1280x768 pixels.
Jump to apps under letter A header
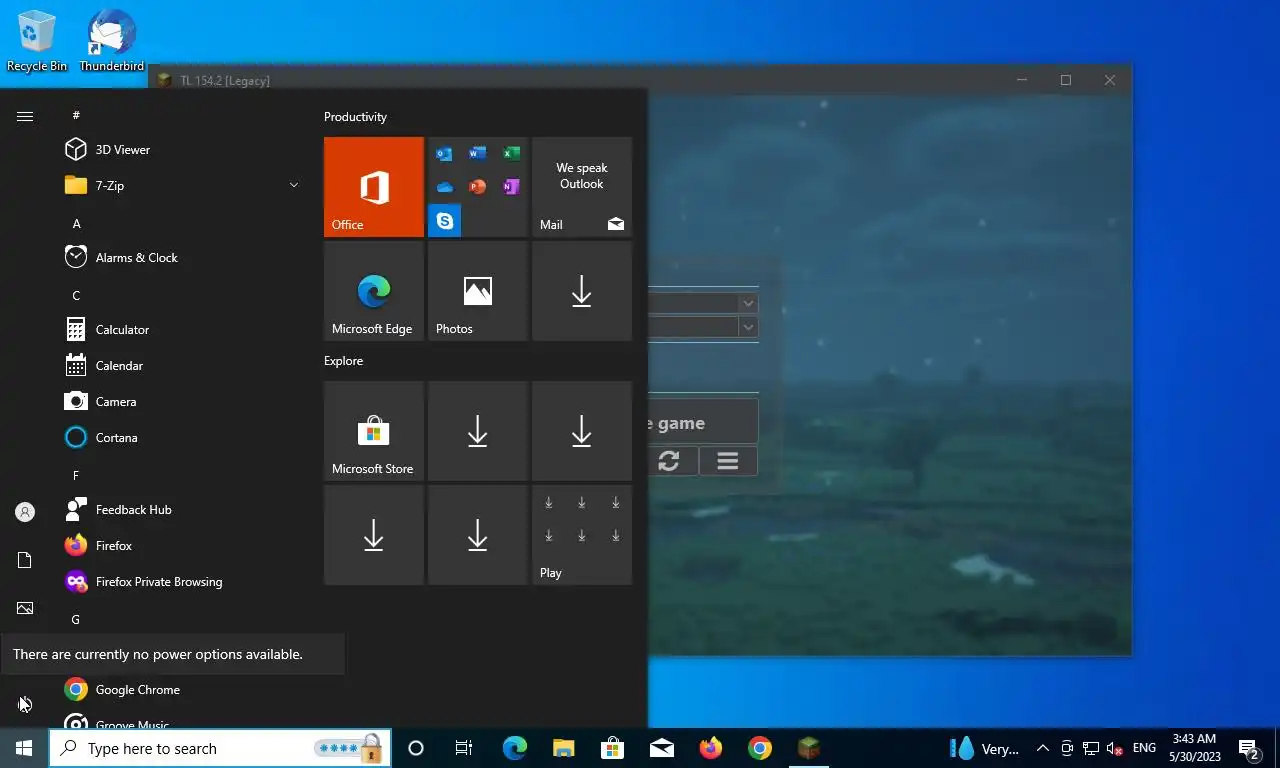(x=76, y=224)
